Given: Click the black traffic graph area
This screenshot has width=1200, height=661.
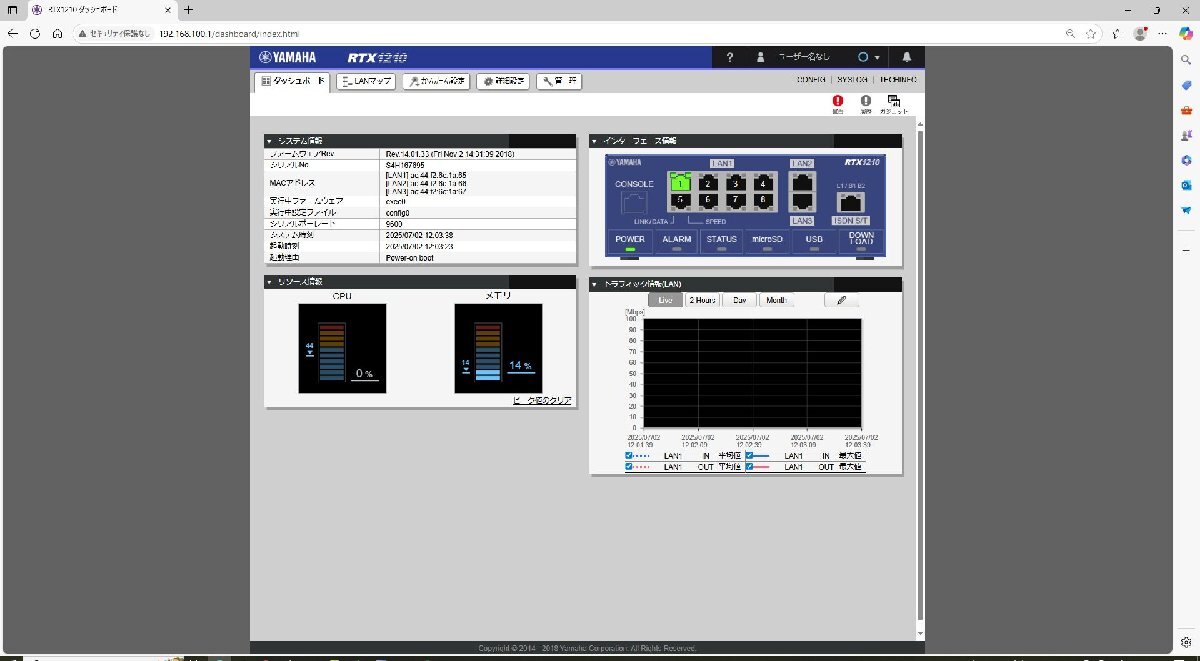Looking at the screenshot, I should coord(752,373).
